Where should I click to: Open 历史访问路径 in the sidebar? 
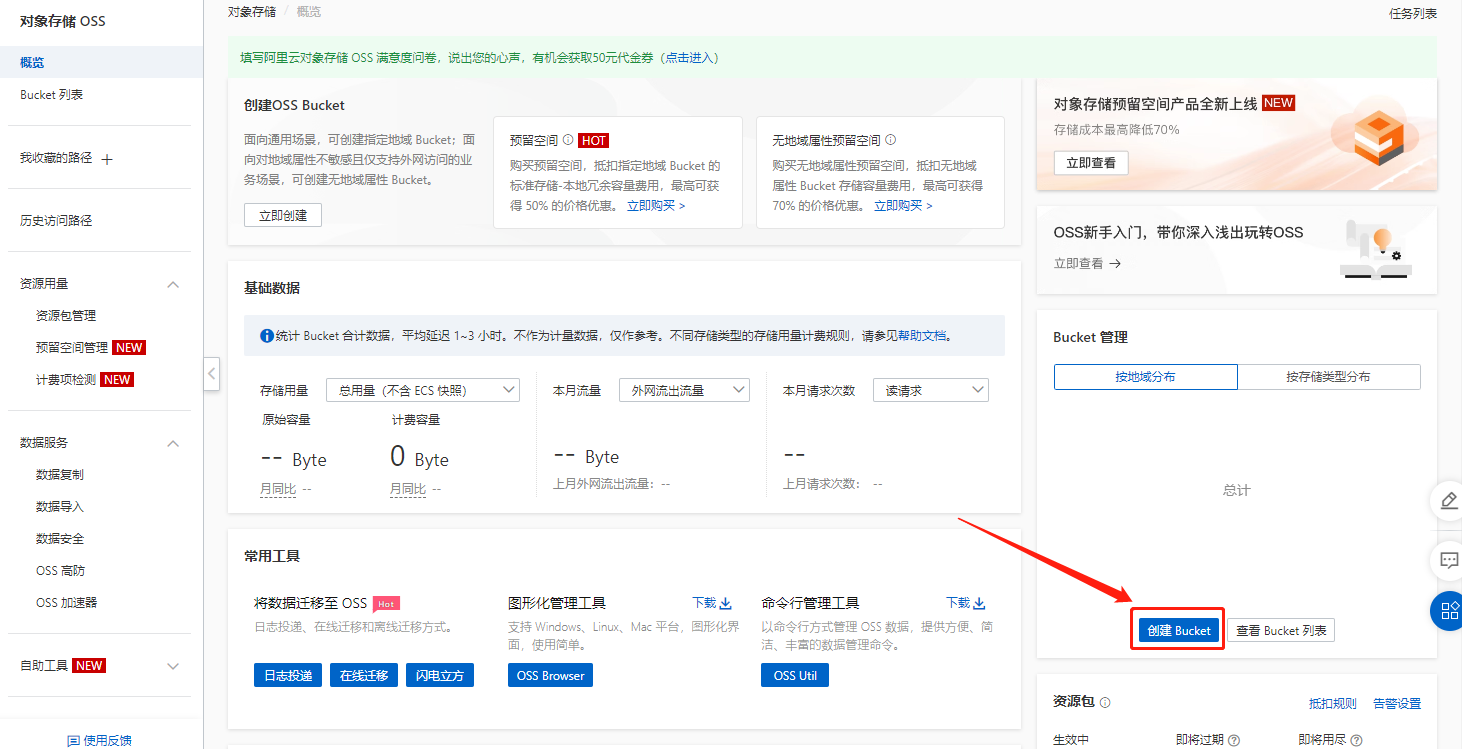pyautogui.click(x=56, y=221)
